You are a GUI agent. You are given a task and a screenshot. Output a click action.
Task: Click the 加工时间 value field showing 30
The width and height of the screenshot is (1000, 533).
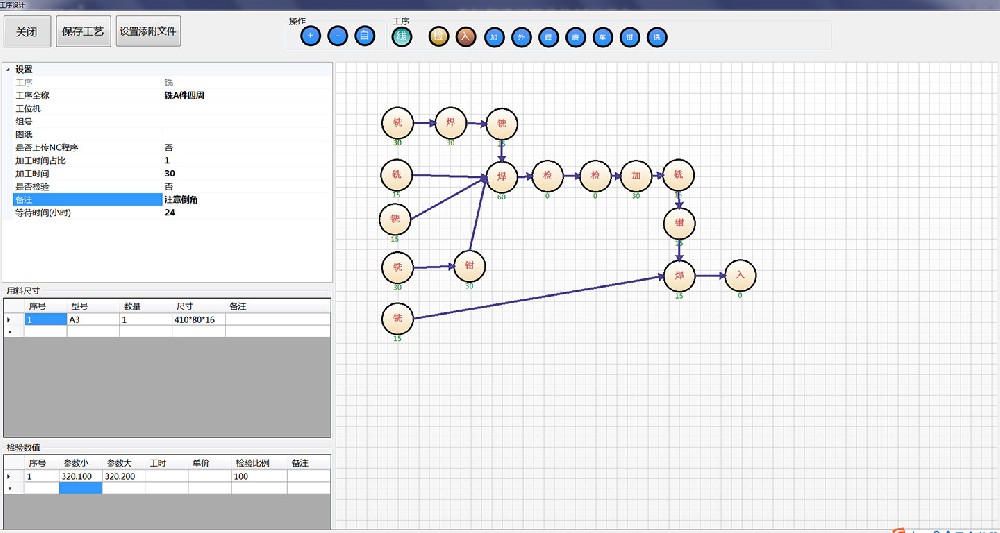245,173
